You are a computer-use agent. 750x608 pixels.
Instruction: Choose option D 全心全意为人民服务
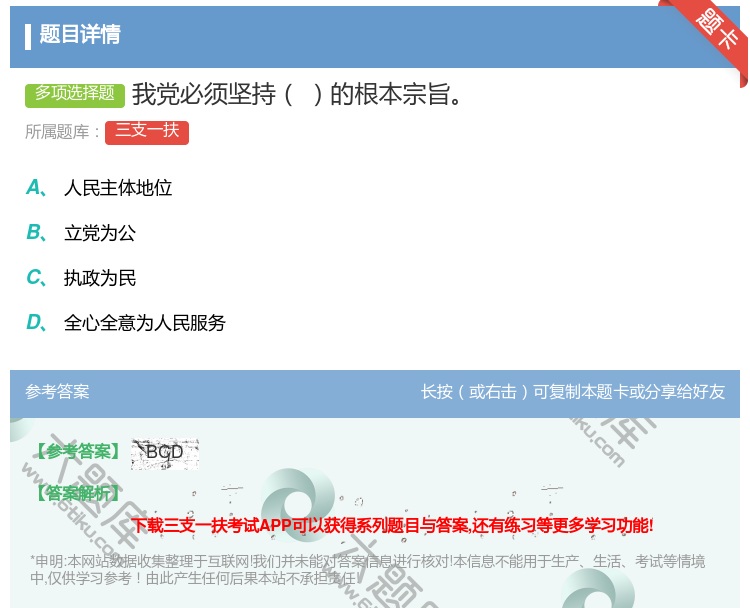tap(126, 323)
